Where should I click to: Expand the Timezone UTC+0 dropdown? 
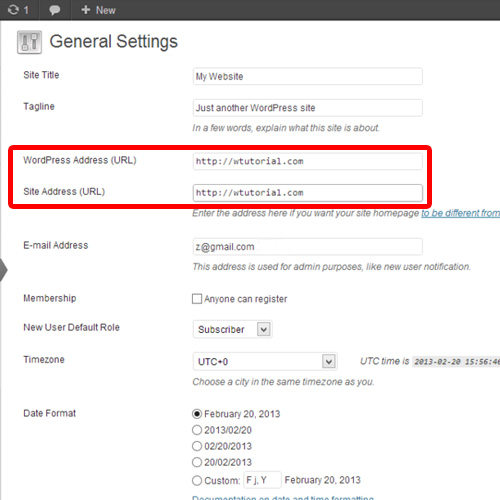[265, 361]
